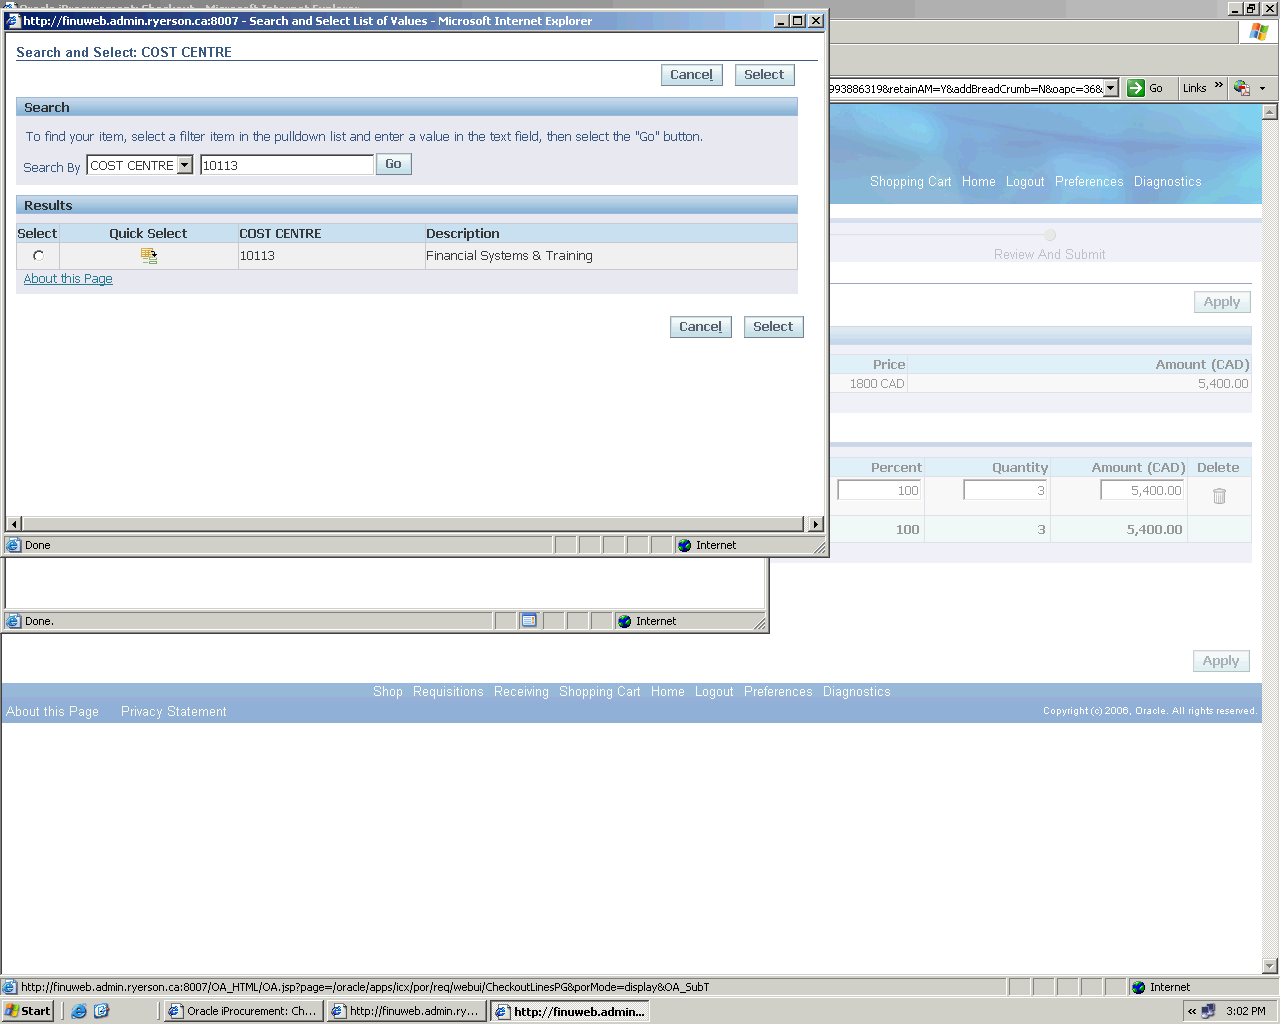
Task: Switch to Oracle iProcurement taskbar window
Action: coord(242,1011)
